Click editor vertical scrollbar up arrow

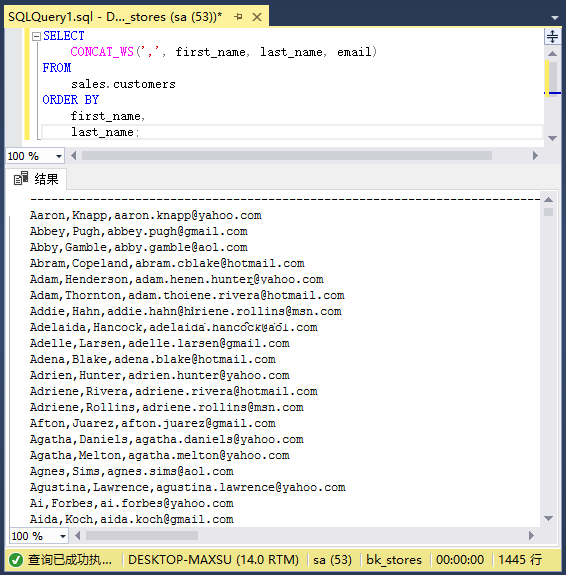[552, 54]
